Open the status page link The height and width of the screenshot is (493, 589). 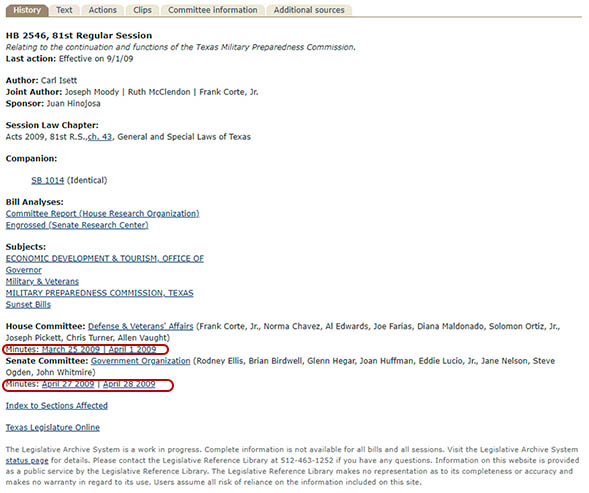pos(27,461)
